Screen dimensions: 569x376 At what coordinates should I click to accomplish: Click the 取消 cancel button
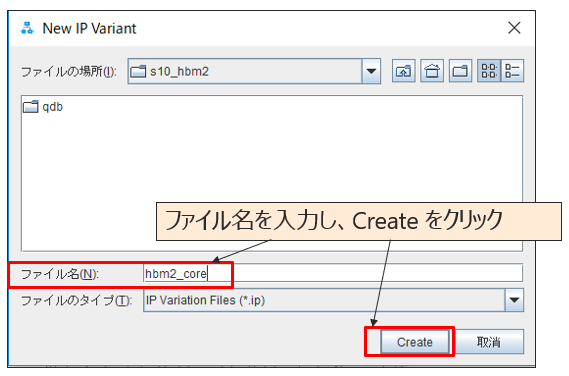click(x=489, y=342)
